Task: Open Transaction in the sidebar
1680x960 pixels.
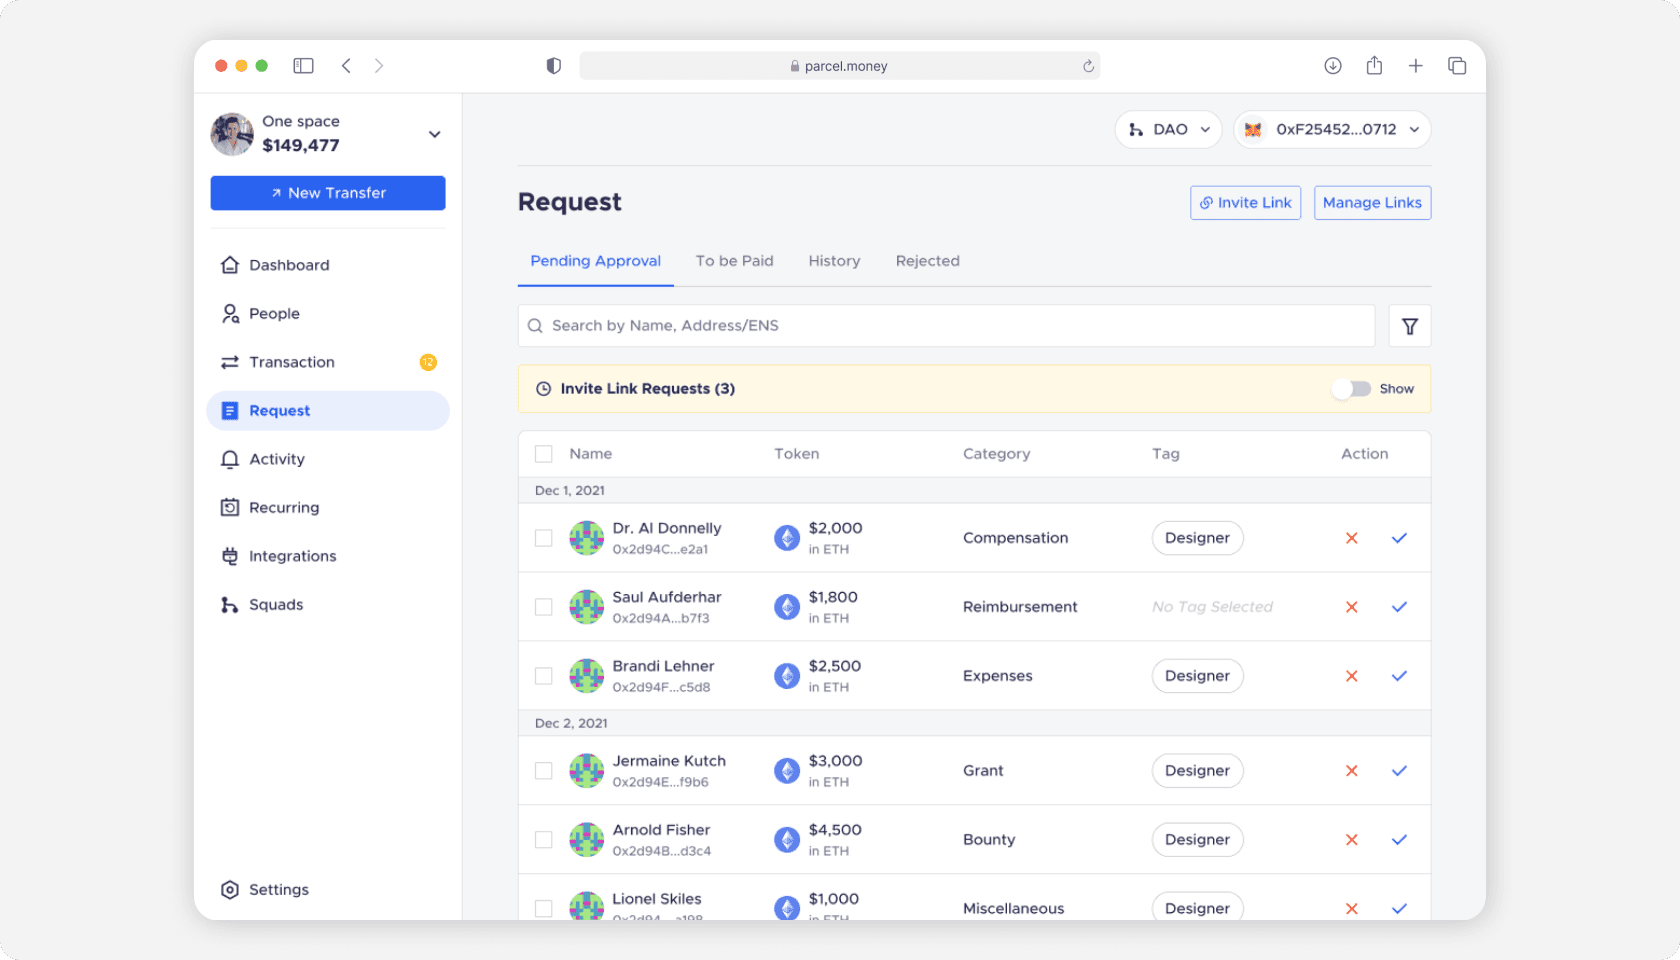Action: point(328,362)
